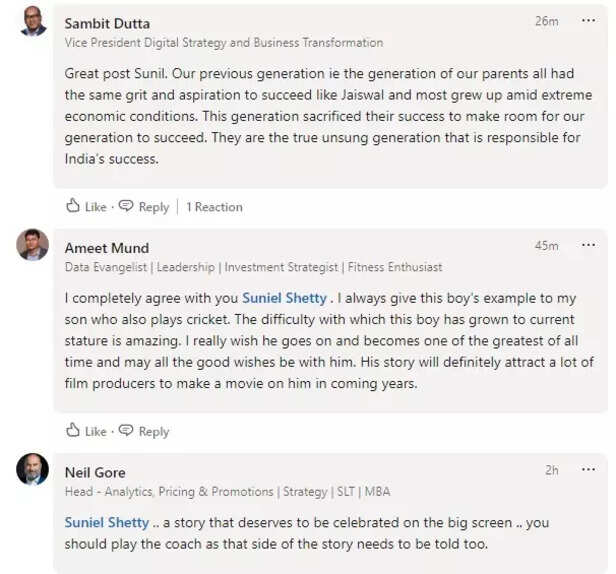The height and width of the screenshot is (574, 616).
Task: Open the Suniel Shetty mention in Neil's comment
Action: tap(107, 523)
